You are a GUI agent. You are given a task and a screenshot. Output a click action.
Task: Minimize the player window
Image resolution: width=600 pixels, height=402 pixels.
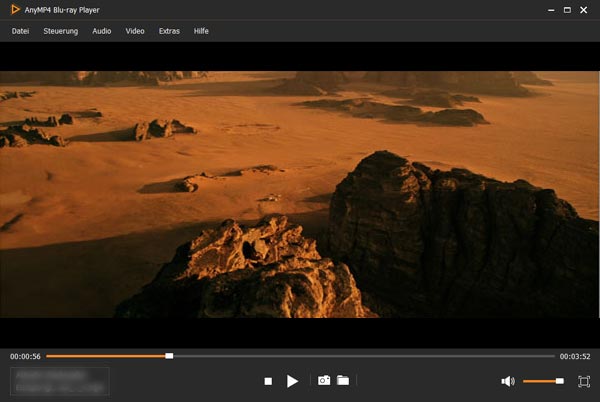(x=551, y=10)
